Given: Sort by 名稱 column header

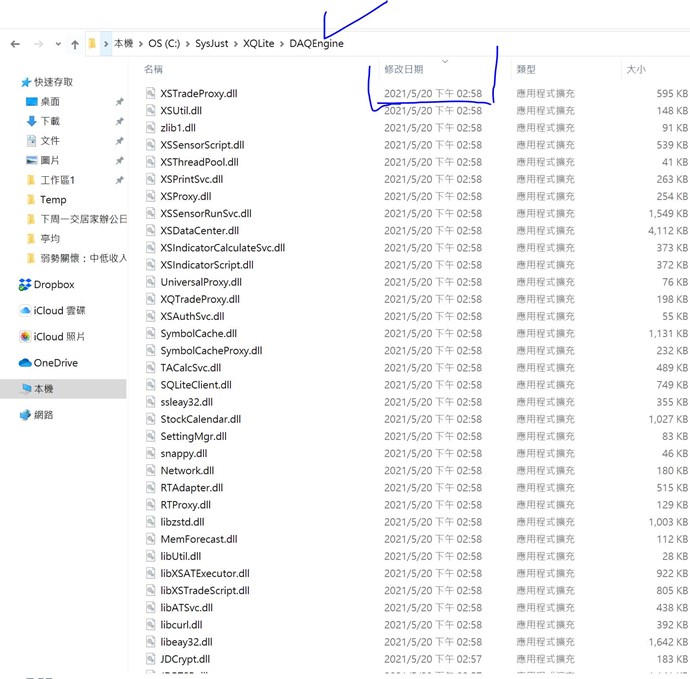Looking at the screenshot, I should point(153,69).
